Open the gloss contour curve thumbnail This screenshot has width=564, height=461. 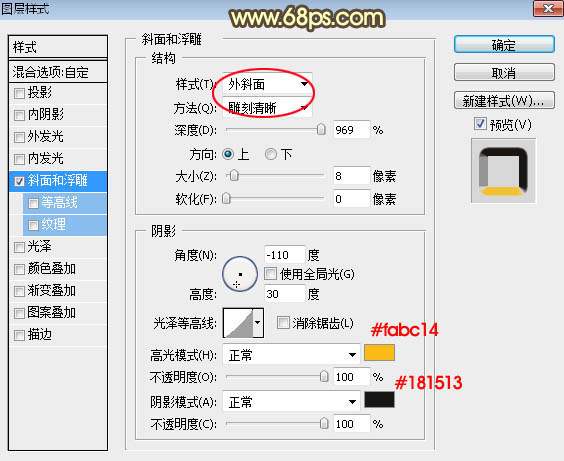point(238,323)
